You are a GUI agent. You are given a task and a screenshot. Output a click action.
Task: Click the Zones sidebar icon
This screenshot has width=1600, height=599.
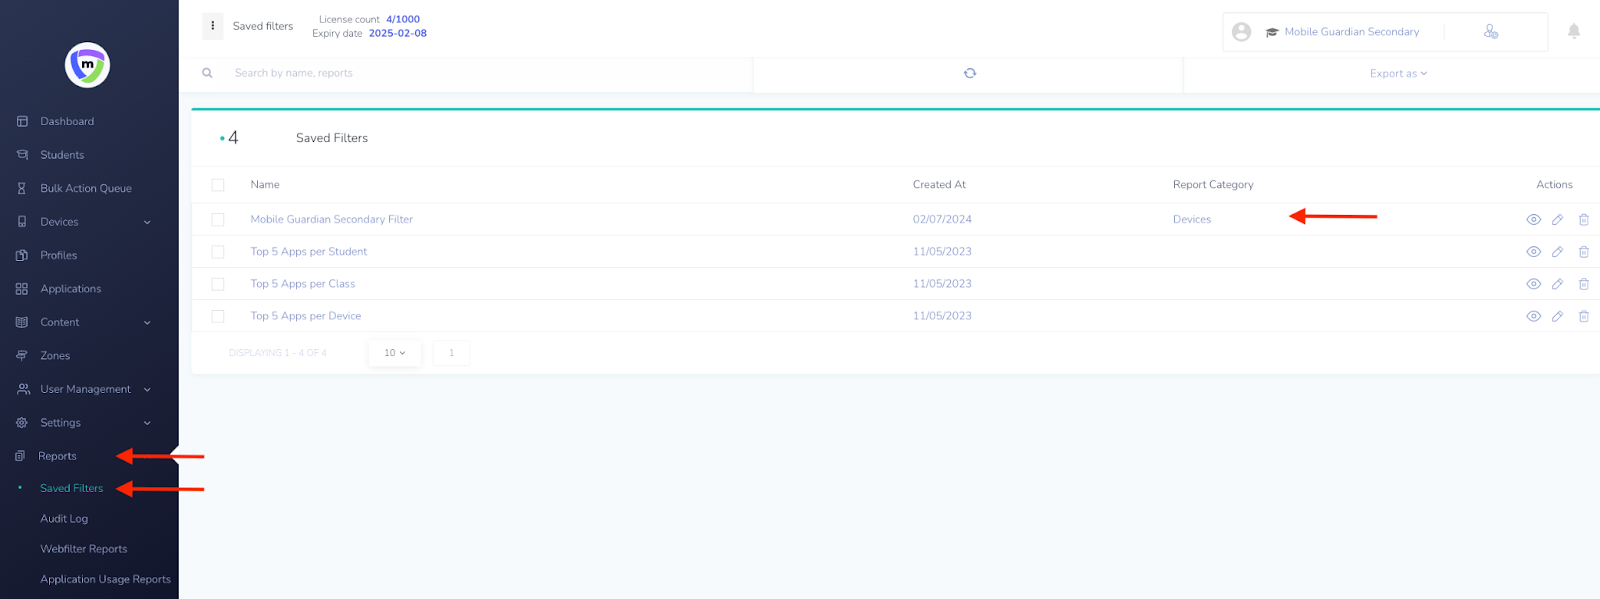coord(22,355)
